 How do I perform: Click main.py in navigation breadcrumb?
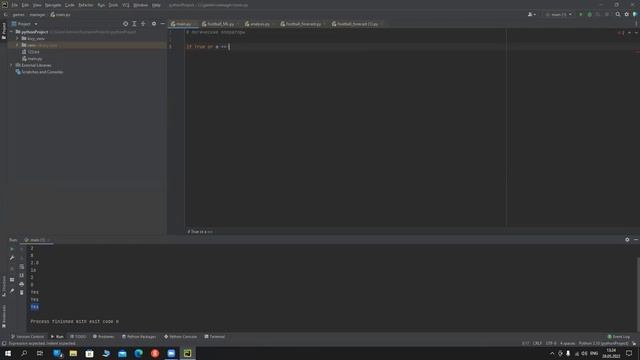click(60, 15)
